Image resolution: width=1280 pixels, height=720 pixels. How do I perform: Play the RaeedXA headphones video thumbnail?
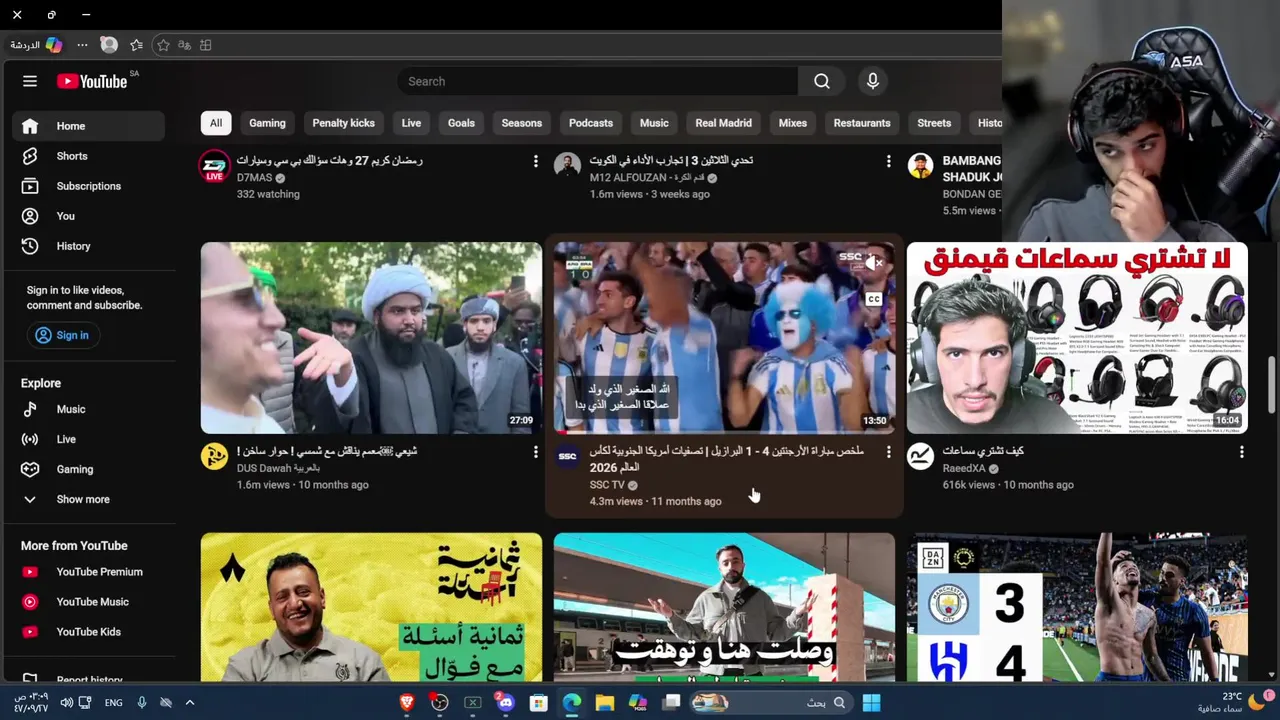click(1077, 338)
